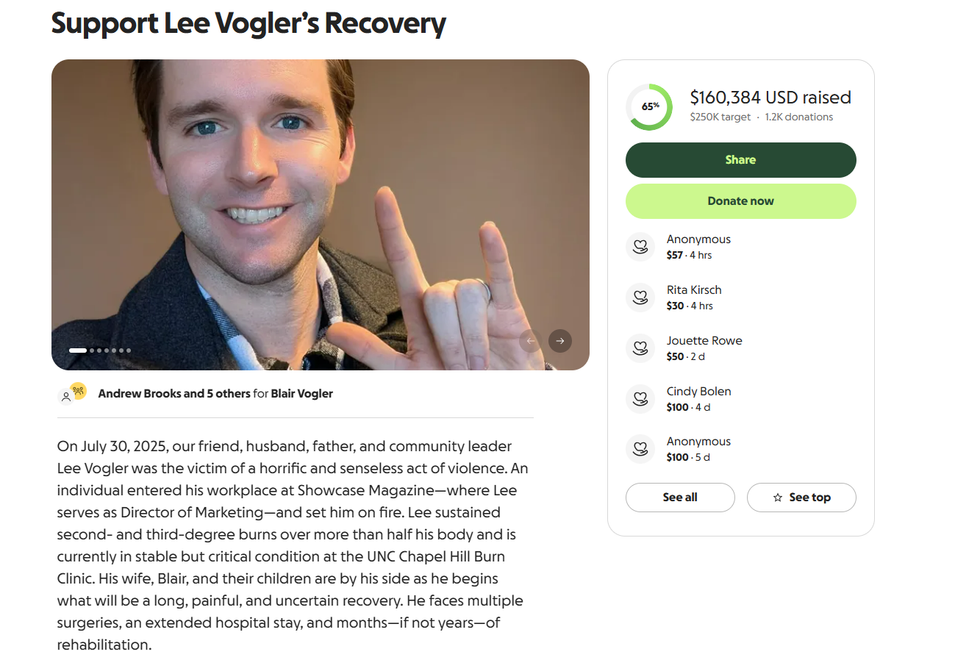The image size is (980, 651).
Task: Show top donations with See top
Action: pos(801,497)
